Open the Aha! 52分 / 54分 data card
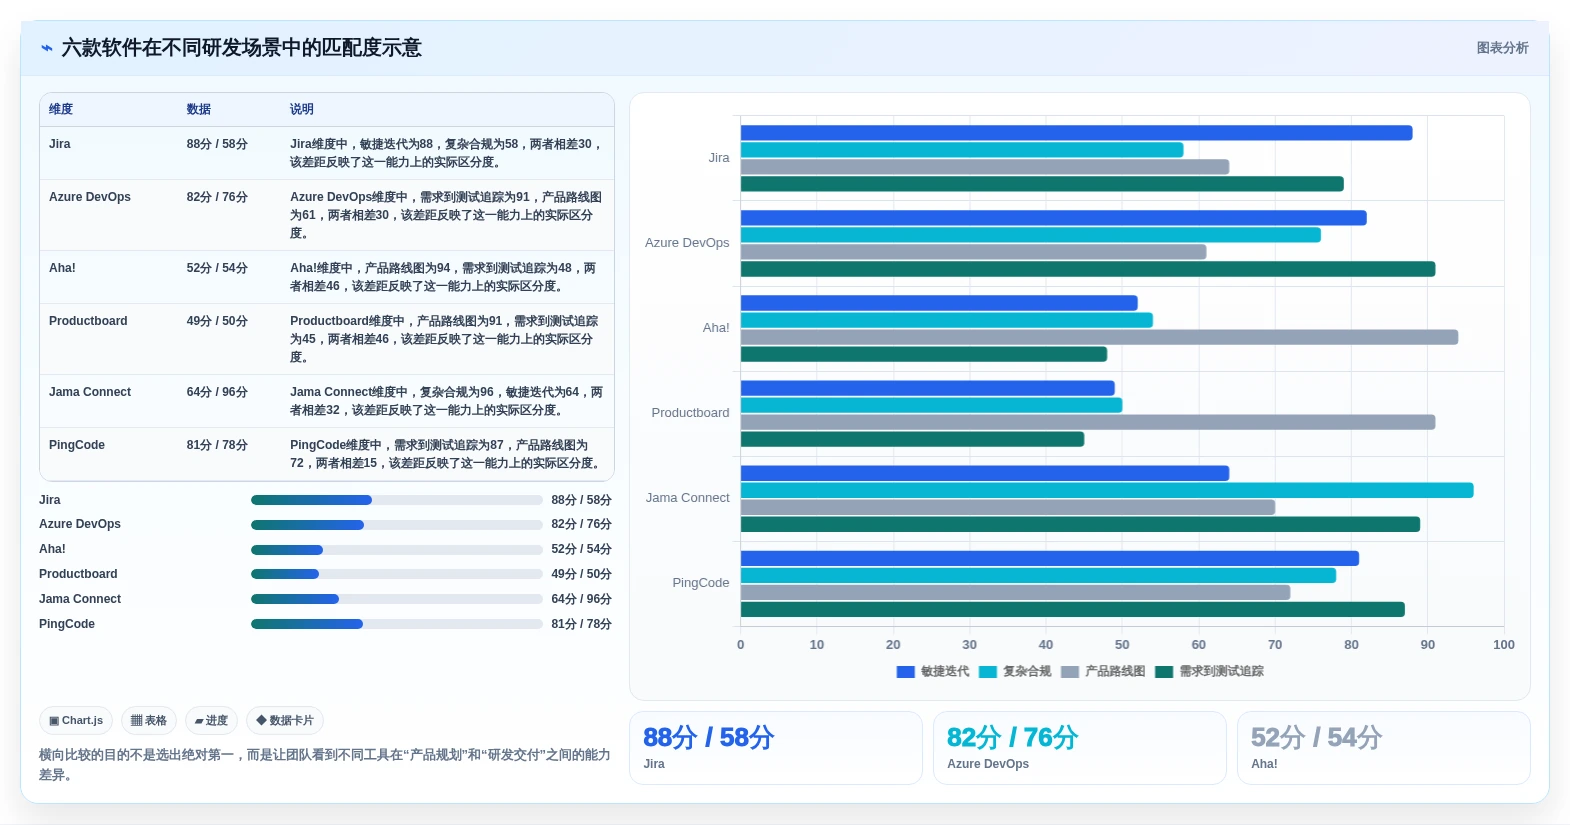 [x=1384, y=748]
